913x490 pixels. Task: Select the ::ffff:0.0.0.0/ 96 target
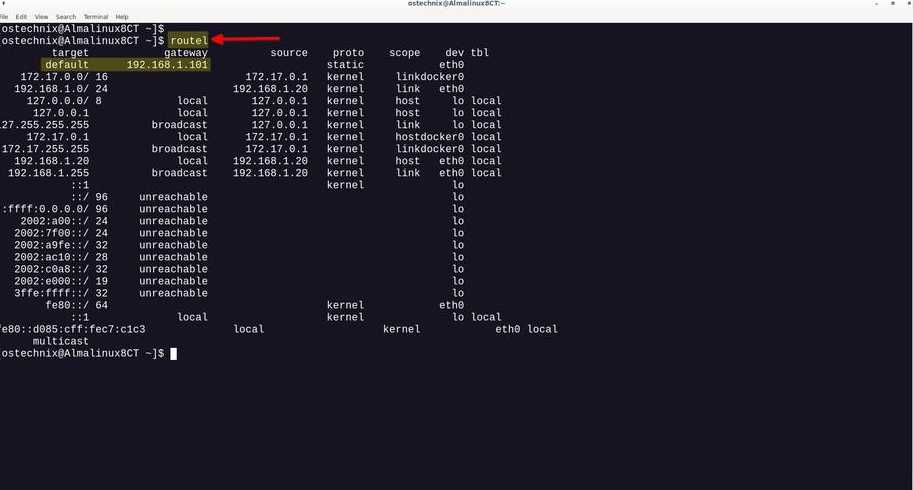[54, 209]
